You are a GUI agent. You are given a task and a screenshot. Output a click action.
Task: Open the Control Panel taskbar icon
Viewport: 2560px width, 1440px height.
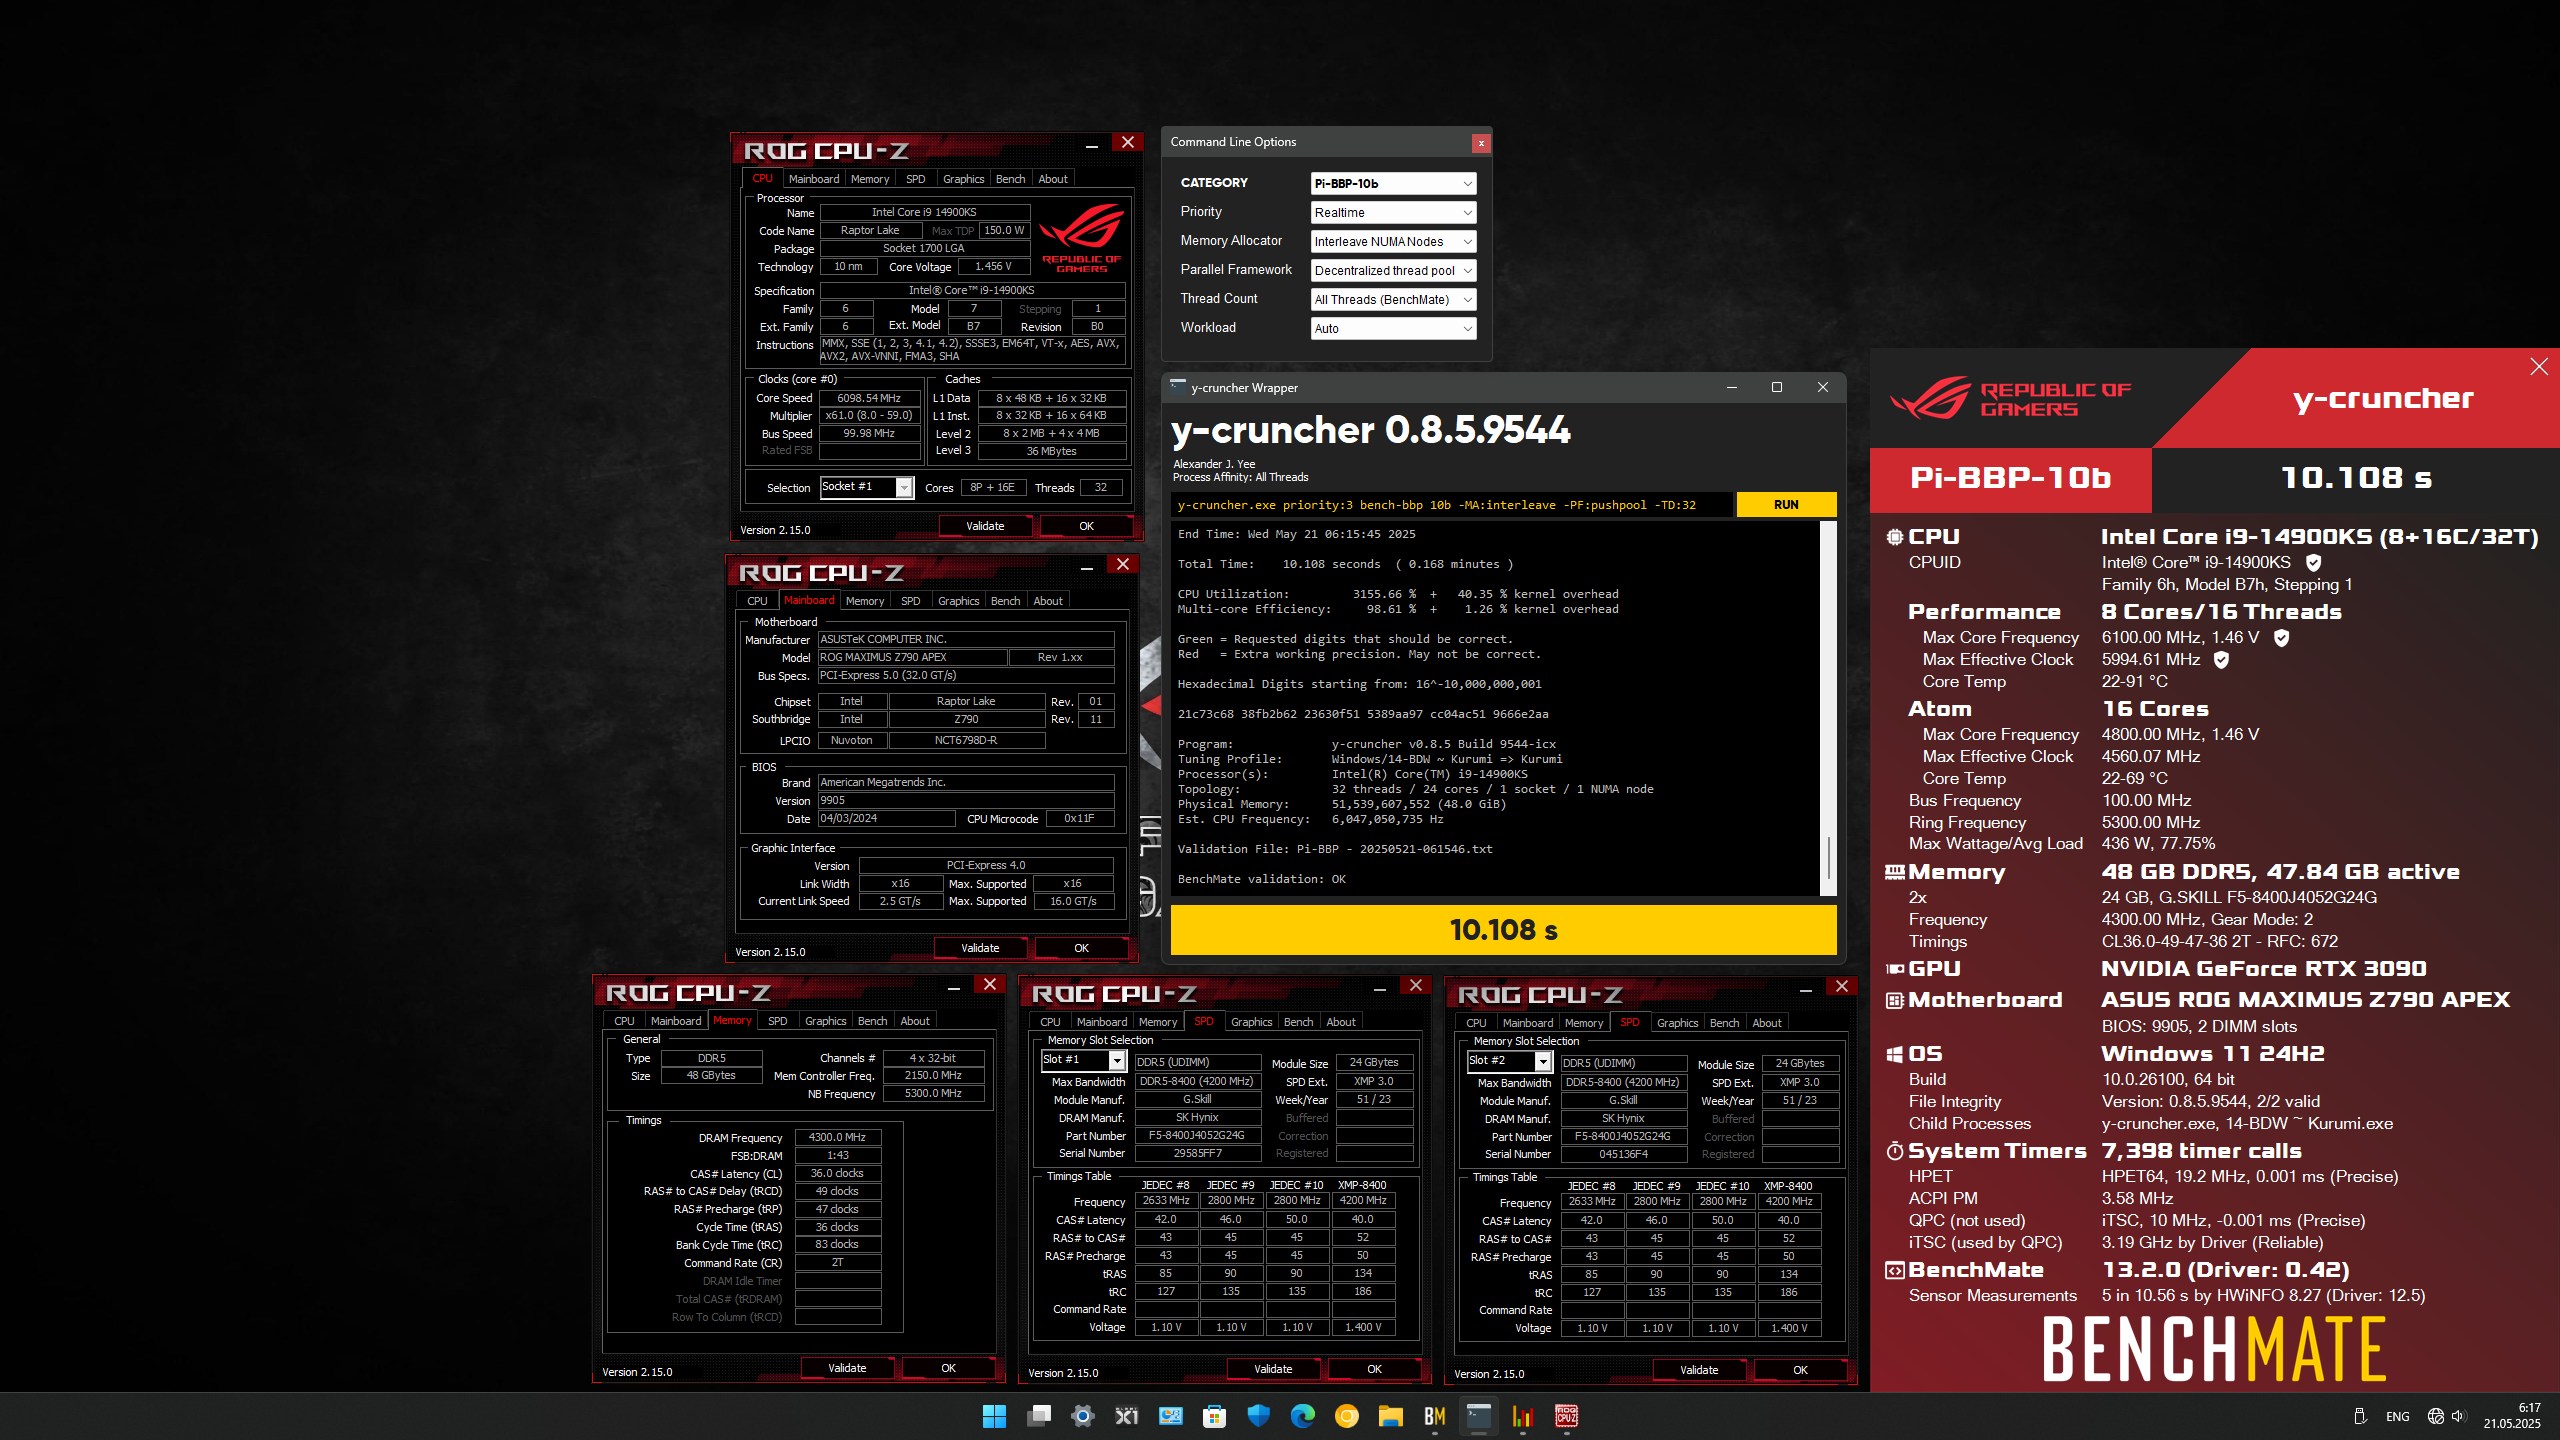tap(1170, 1416)
